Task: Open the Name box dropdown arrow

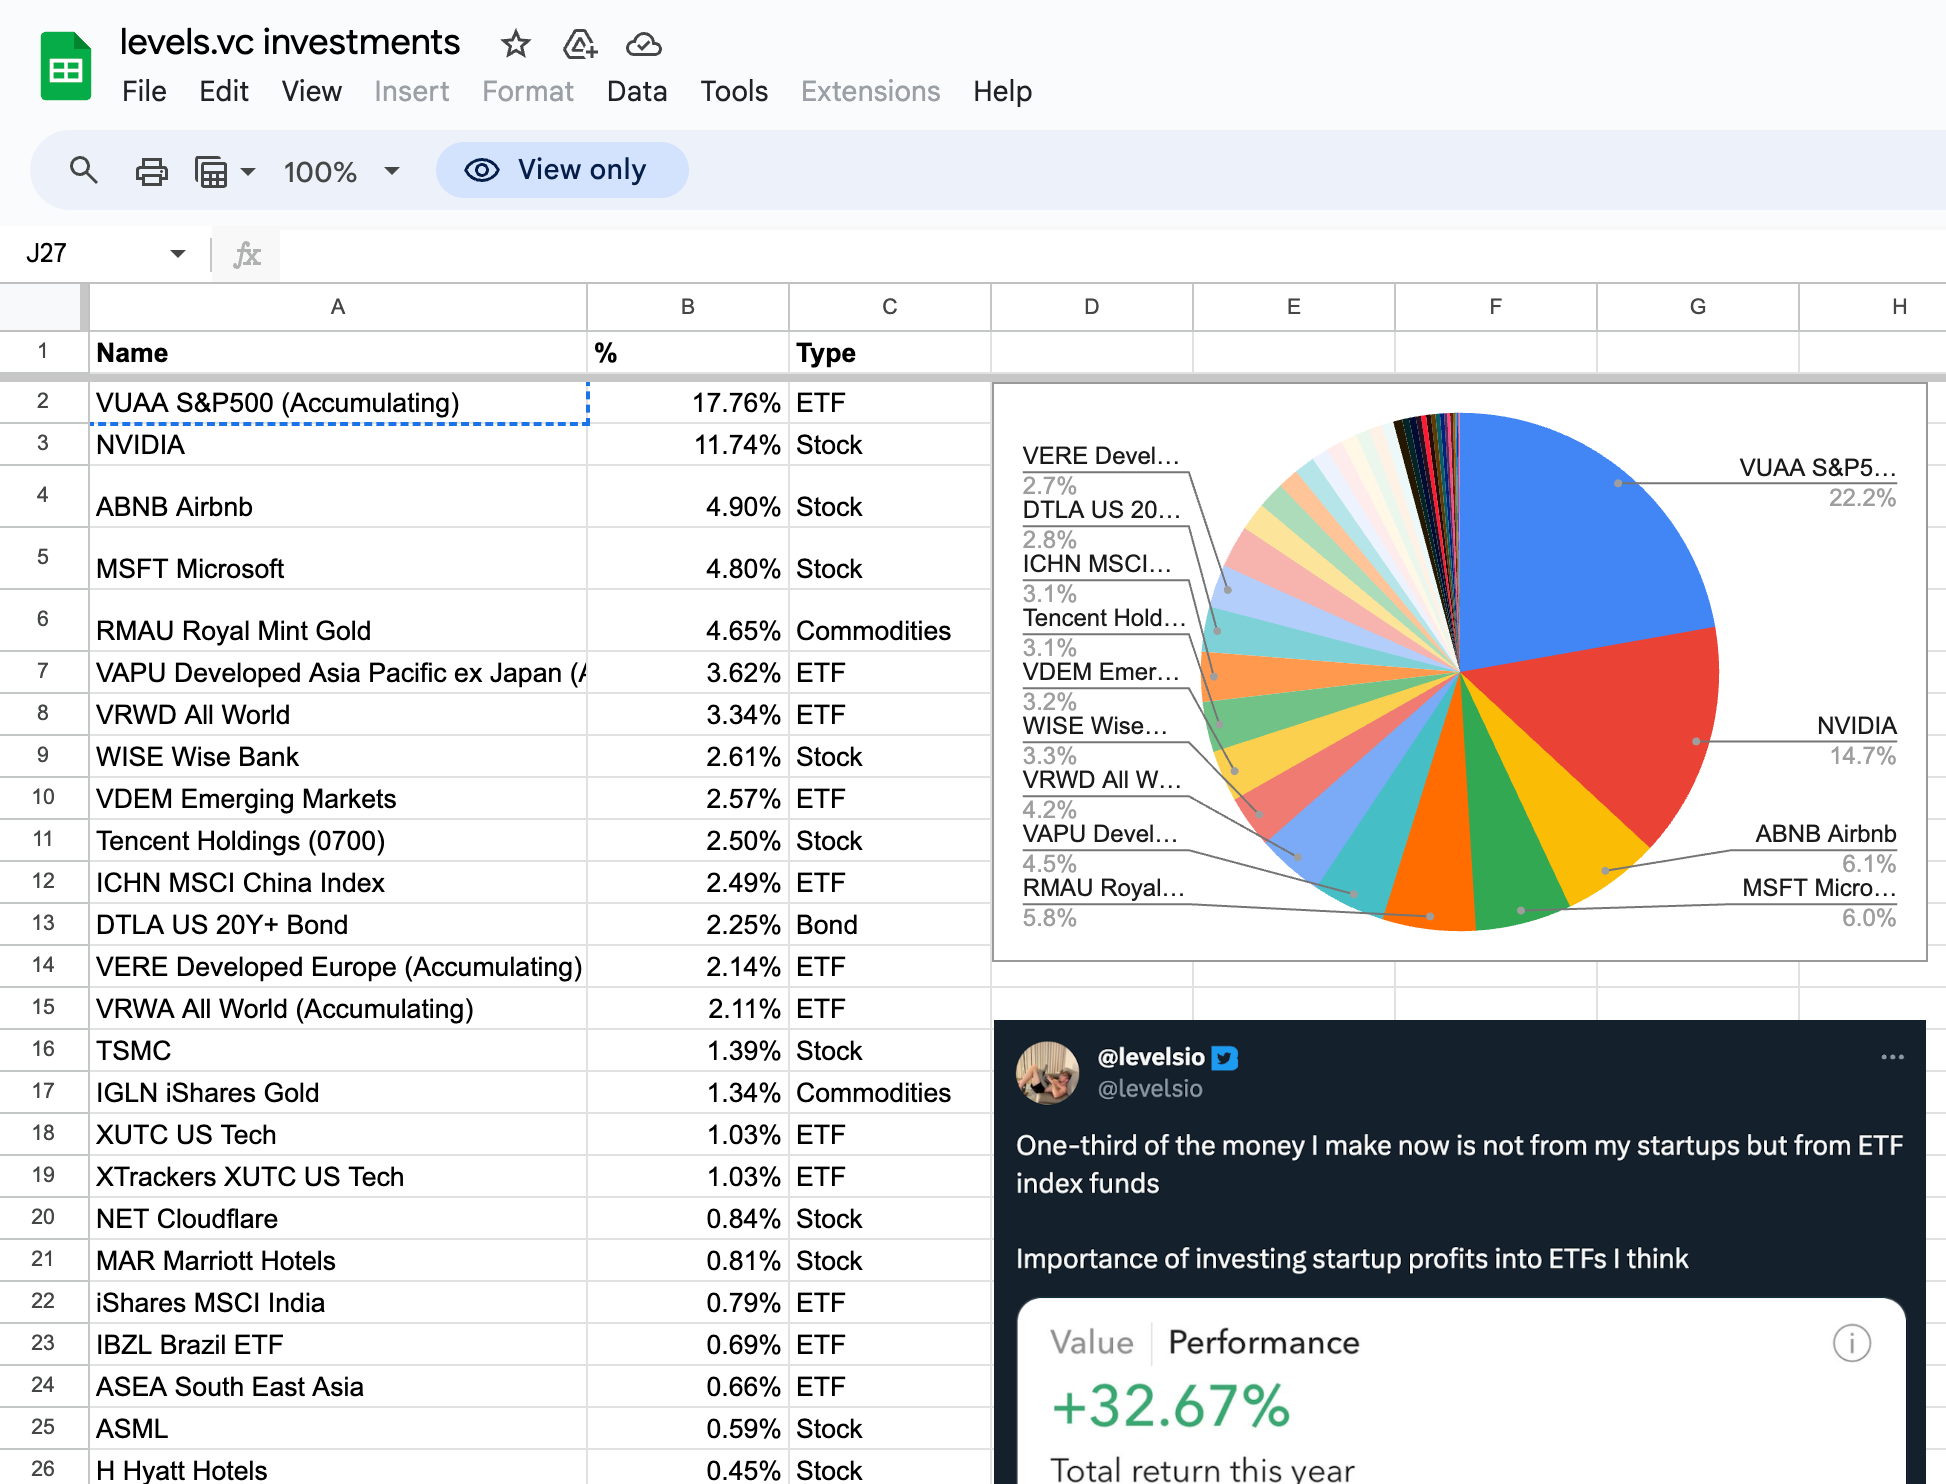Action: (x=178, y=254)
